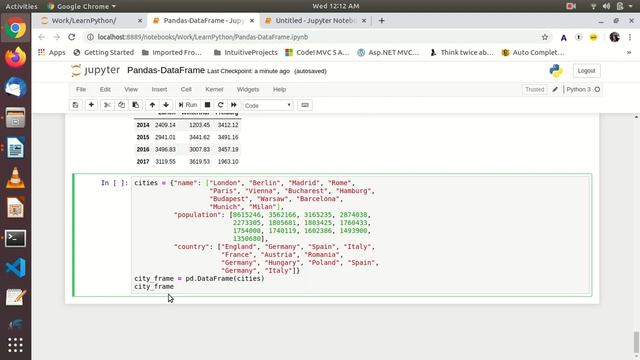This screenshot has width=640, height=360.
Task: Open the File menu
Action: (81, 89)
